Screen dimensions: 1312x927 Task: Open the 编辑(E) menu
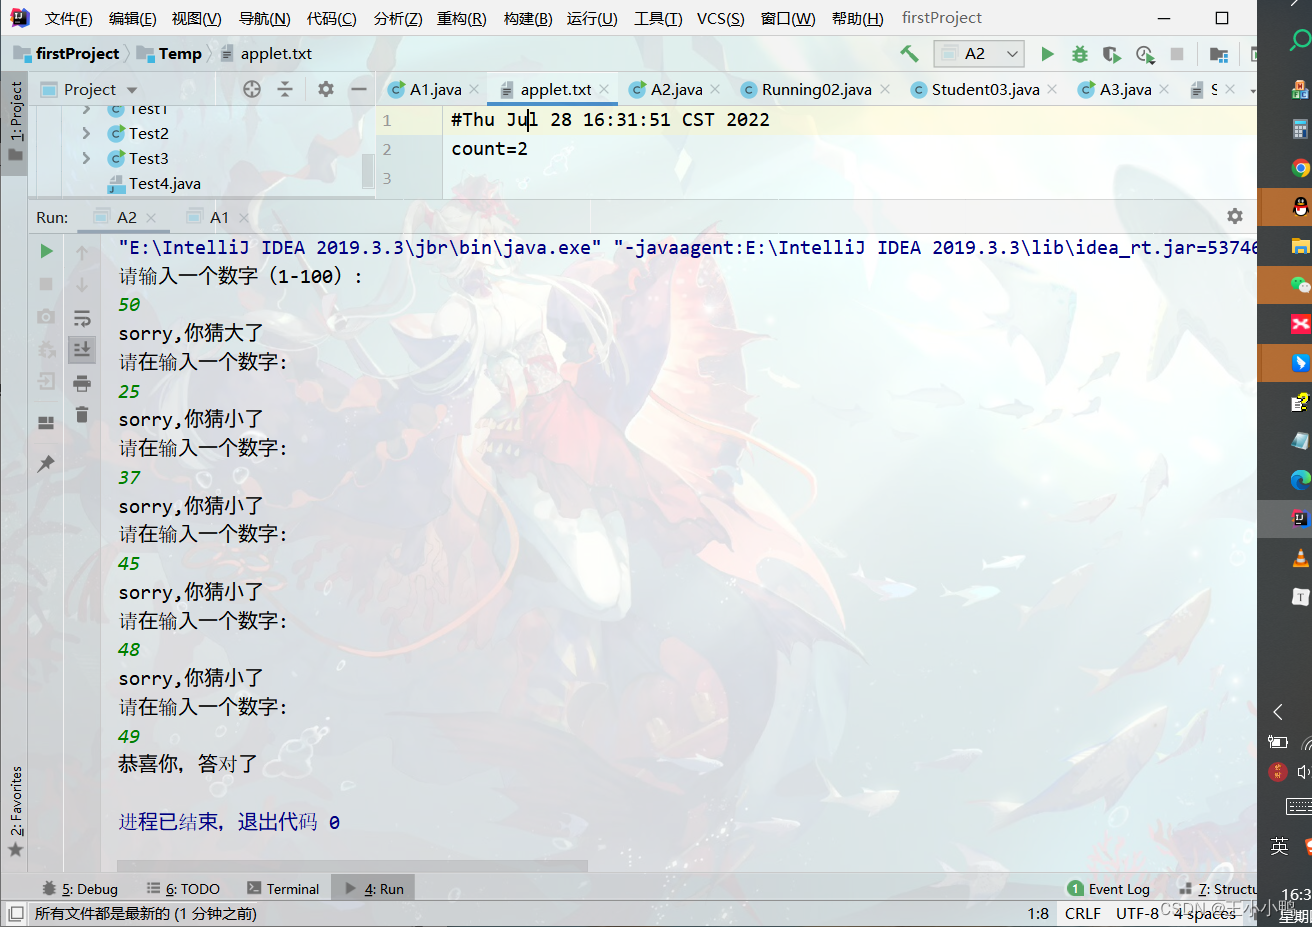tap(132, 18)
